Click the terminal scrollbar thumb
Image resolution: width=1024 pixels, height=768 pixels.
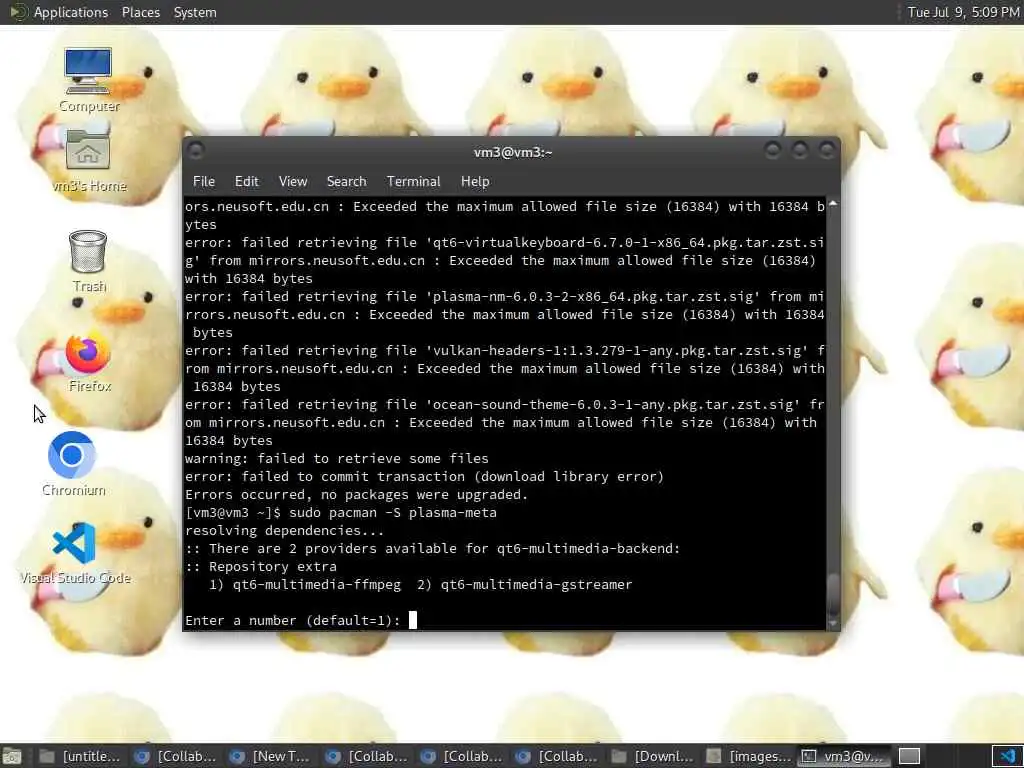coord(833,594)
